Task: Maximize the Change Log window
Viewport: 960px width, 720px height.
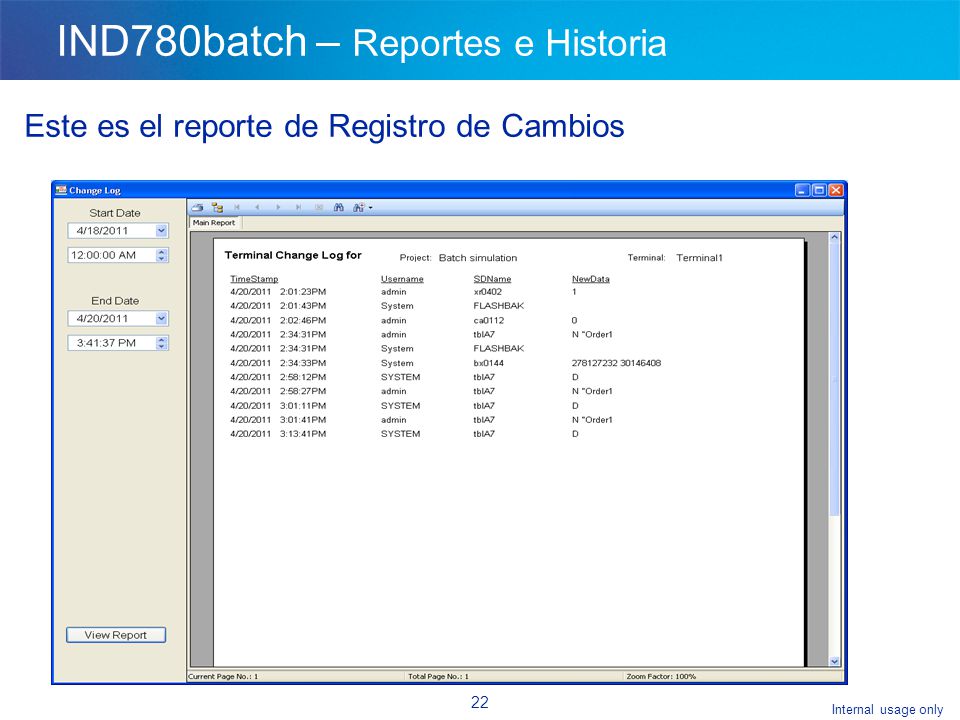Action: click(x=819, y=190)
